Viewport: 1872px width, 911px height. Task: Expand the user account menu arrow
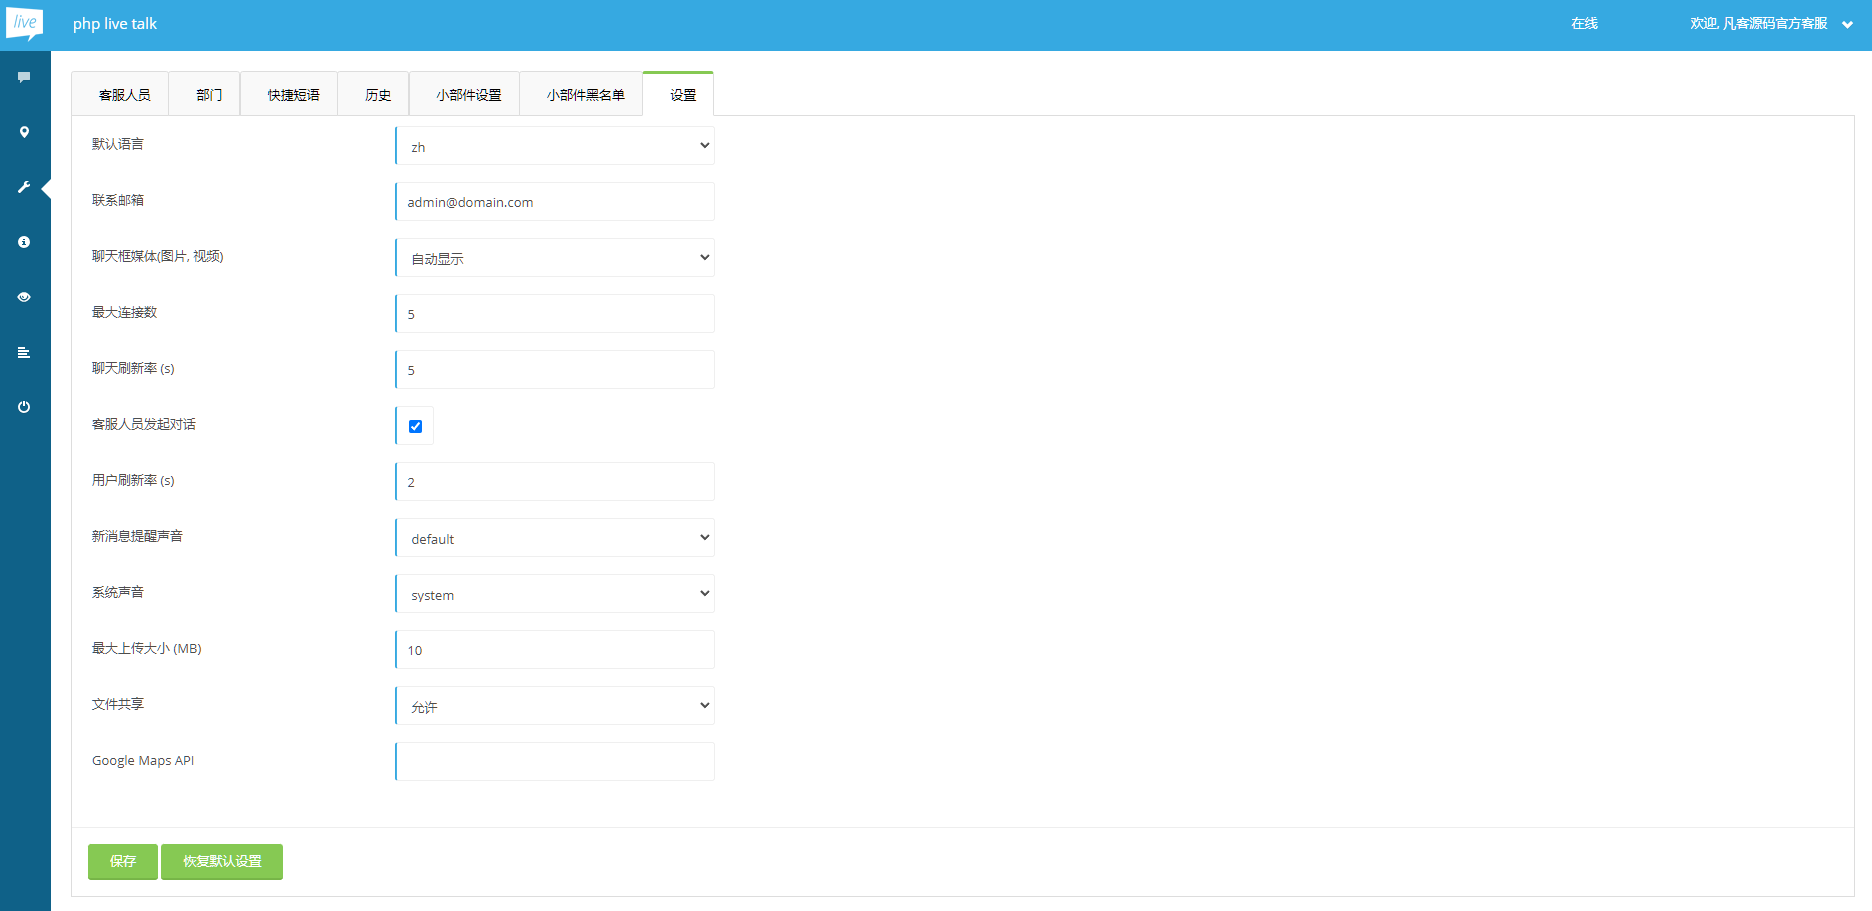[x=1847, y=25]
